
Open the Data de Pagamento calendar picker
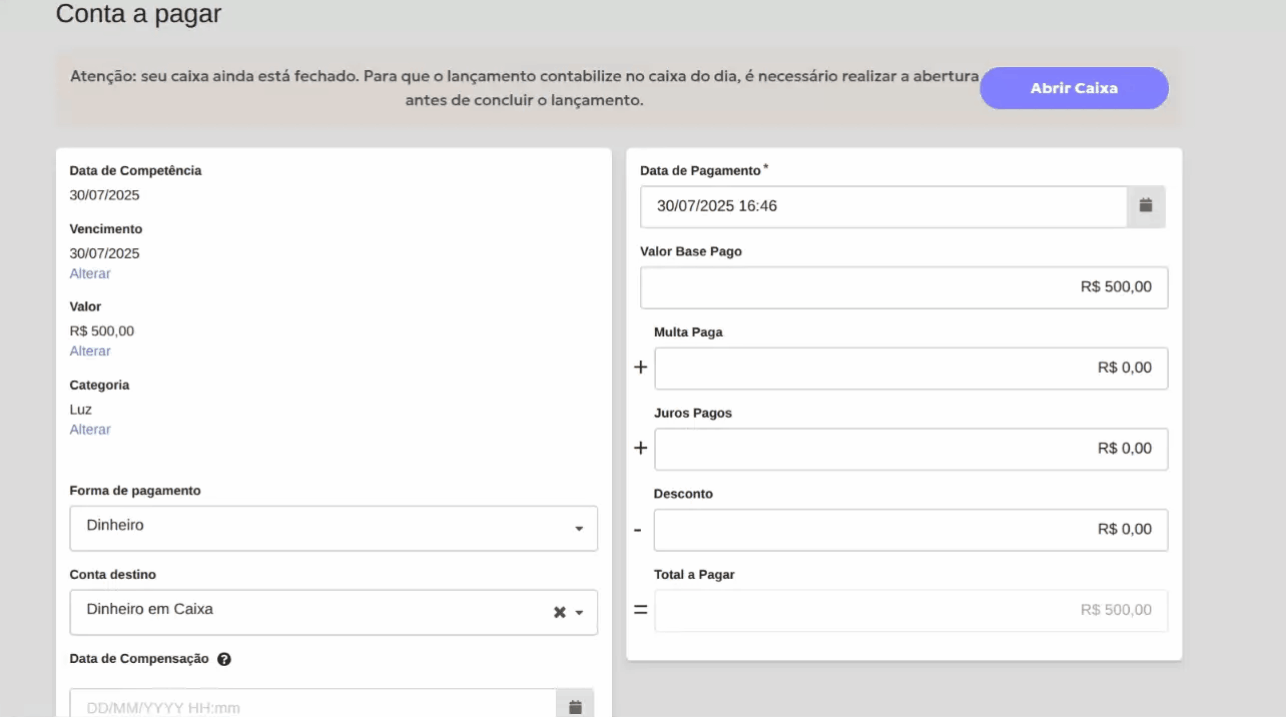tap(1146, 206)
